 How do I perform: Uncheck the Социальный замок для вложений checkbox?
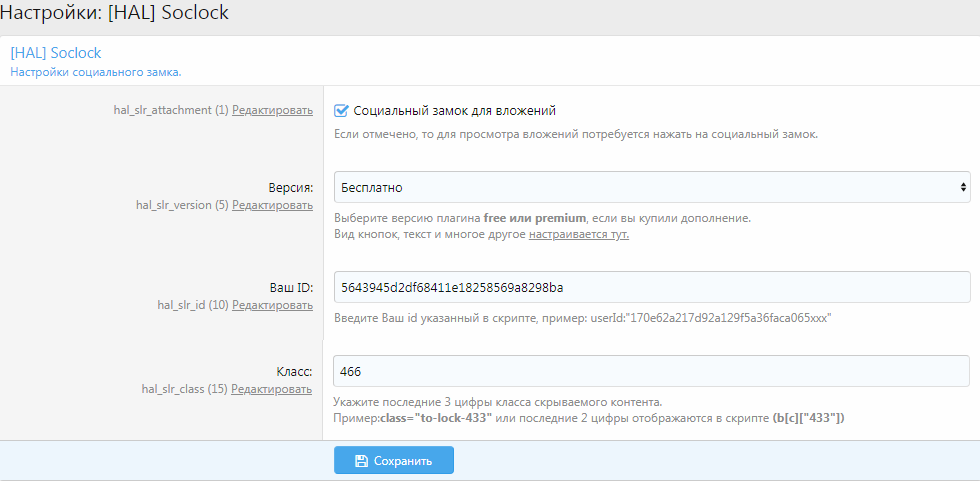click(x=341, y=111)
